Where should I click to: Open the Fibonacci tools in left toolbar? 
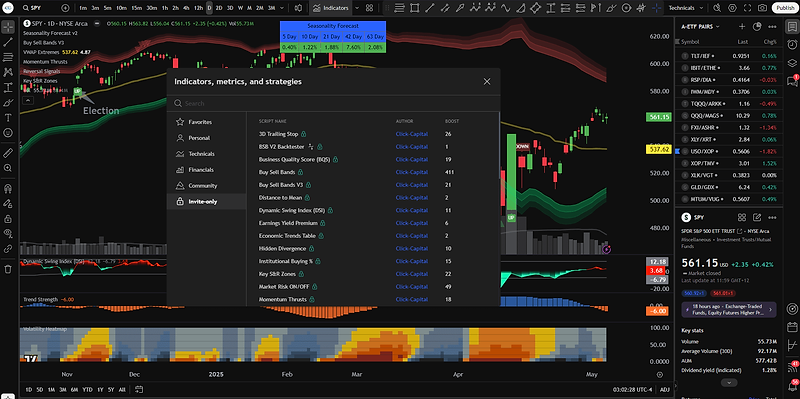click(8, 57)
